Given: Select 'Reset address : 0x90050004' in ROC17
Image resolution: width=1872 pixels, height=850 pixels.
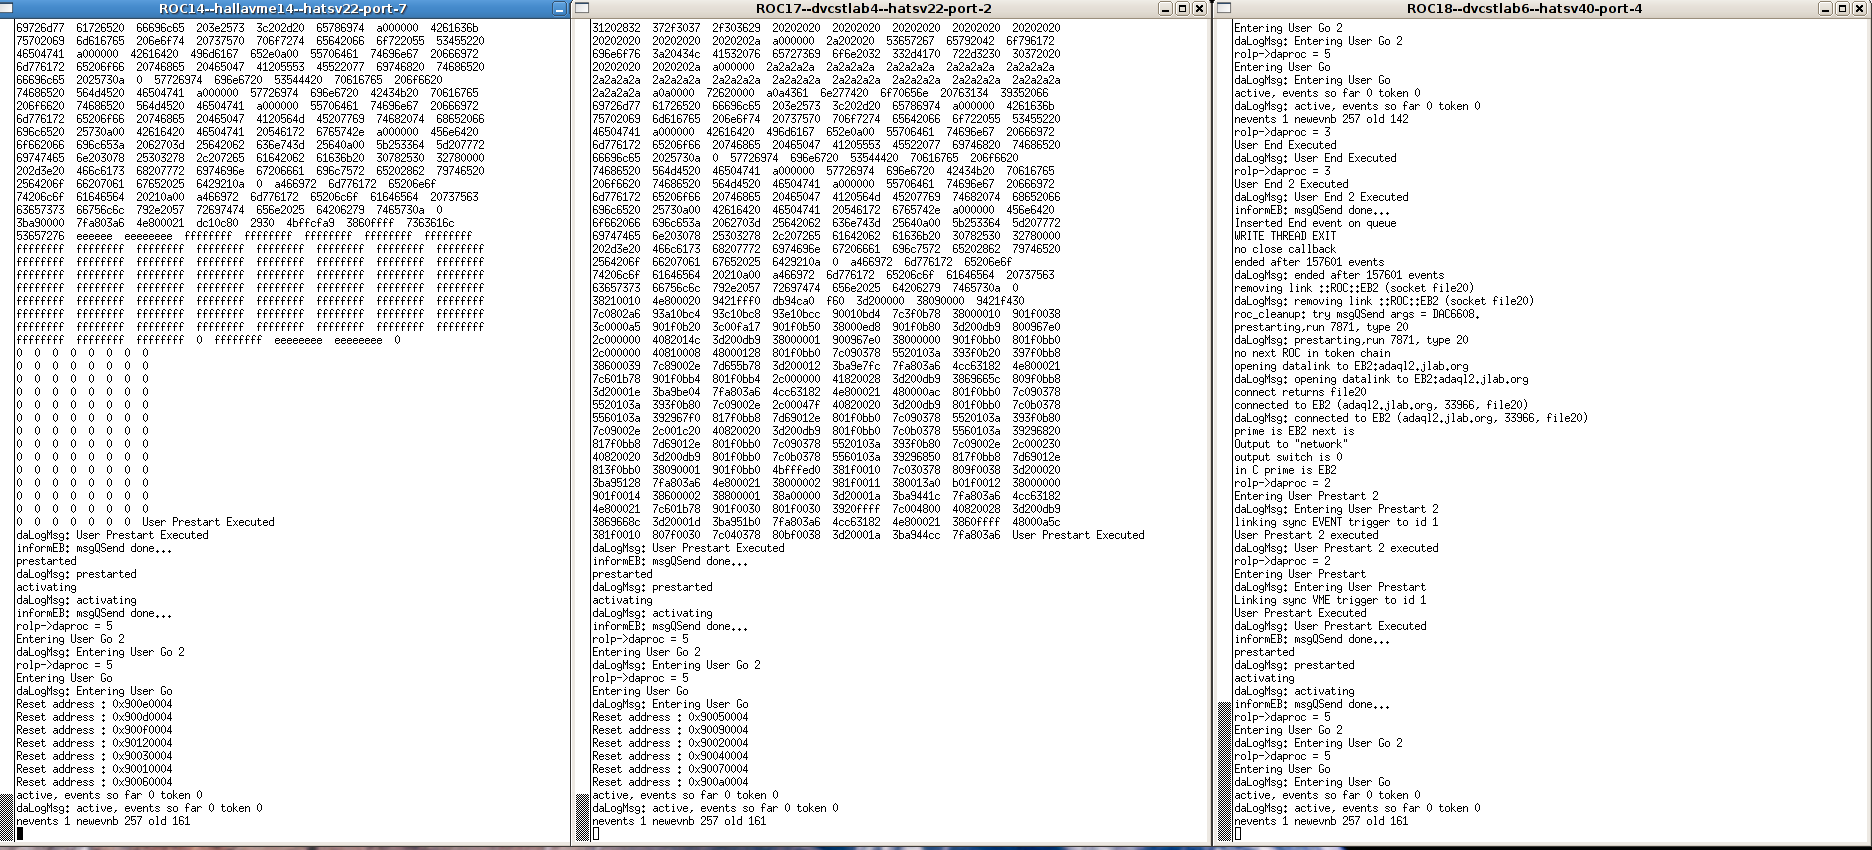Looking at the screenshot, I should coord(670,717).
